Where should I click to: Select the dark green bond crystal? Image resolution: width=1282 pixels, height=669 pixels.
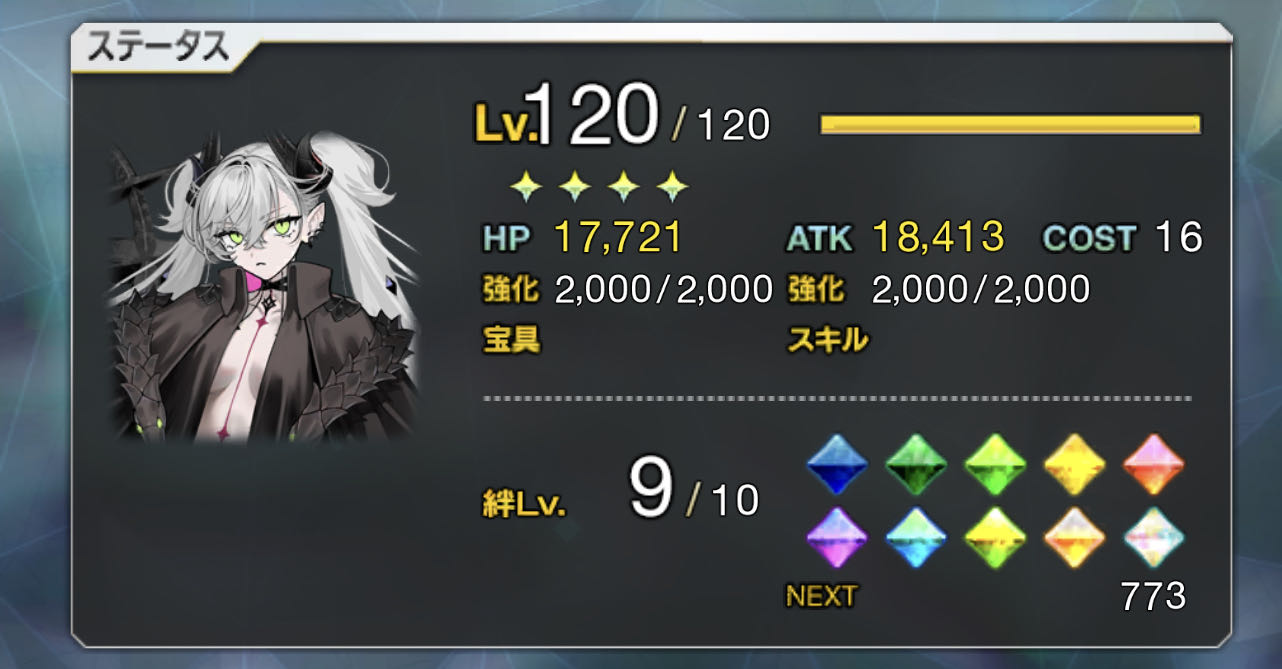point(916,465)
